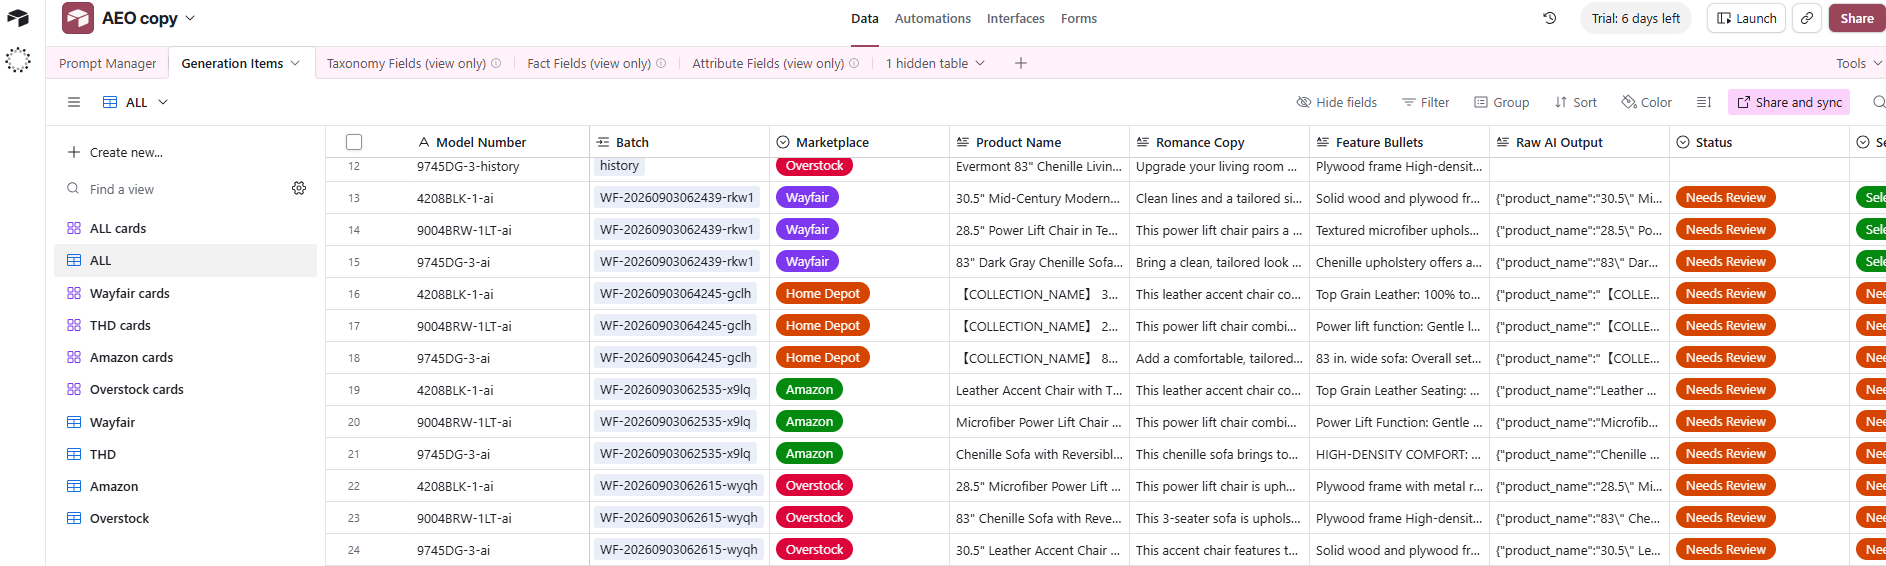The image size is (1886, 566).
Task: Open Color options button
Action: [x=1646, y=102]
